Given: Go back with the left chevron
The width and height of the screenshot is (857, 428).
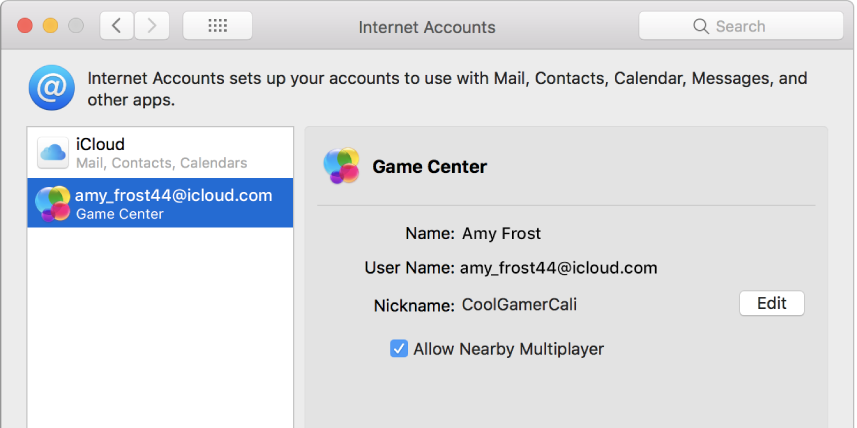Looking at the screenshot, I should (x=117, y=26).
